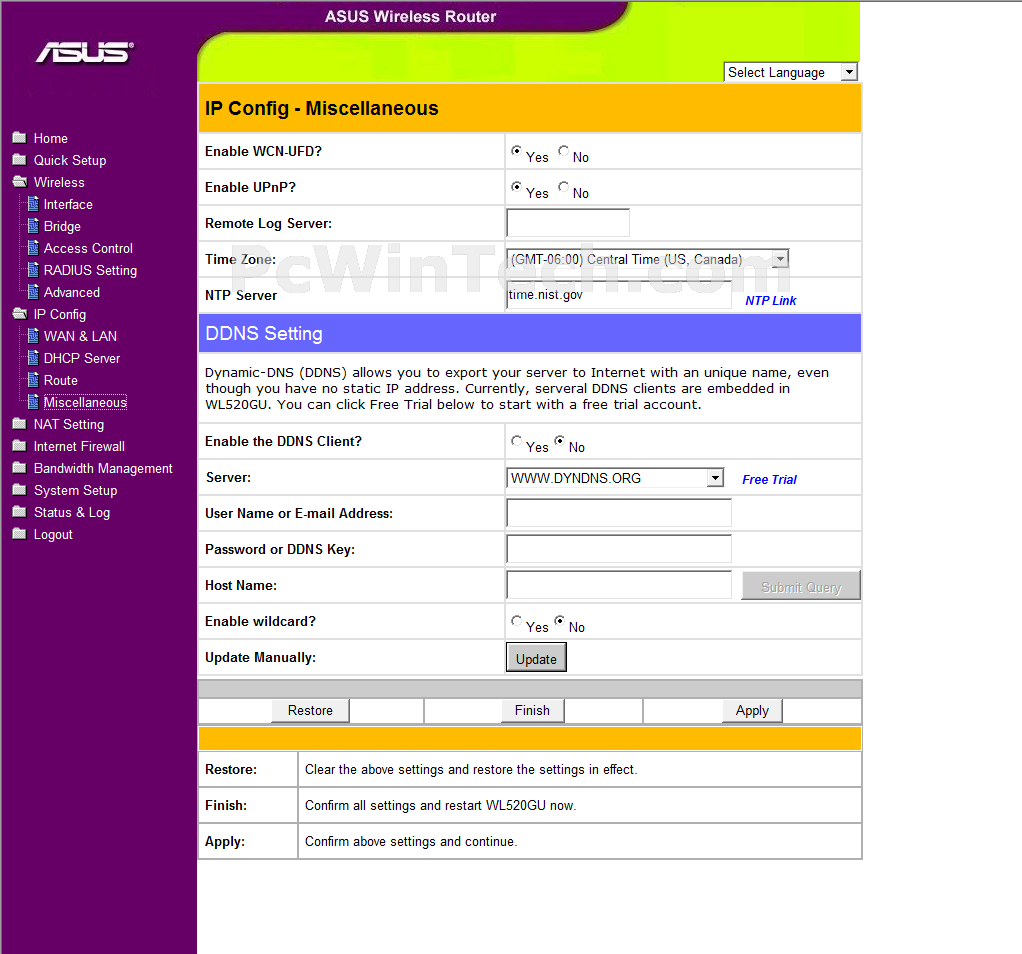
Task: Select Yes for Enable wildcard
Action: click(516, 620)
